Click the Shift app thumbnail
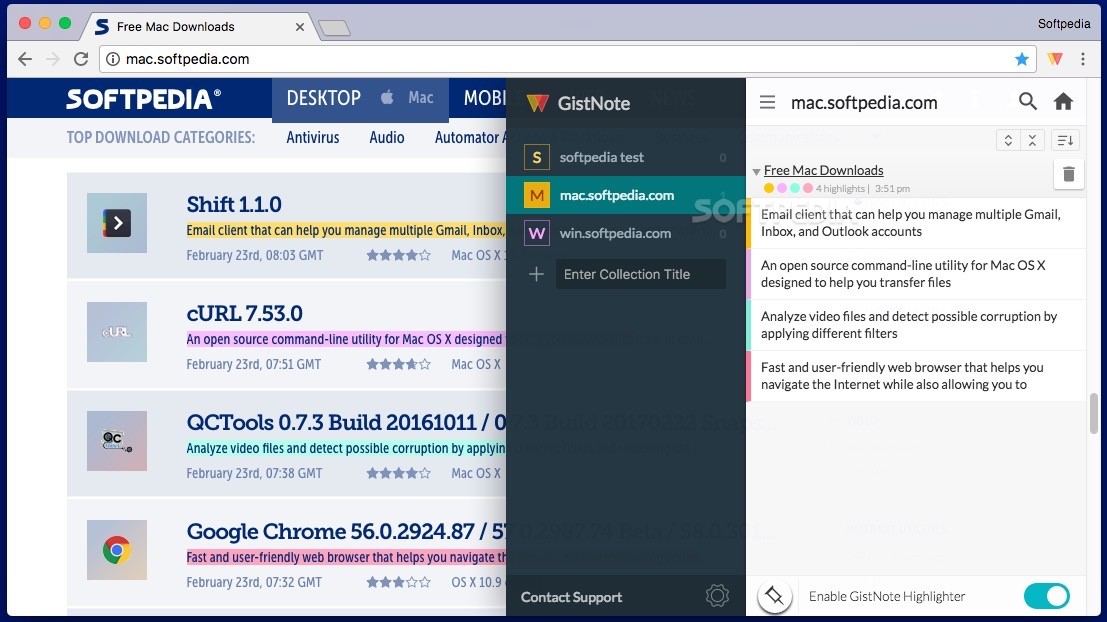The height and width of the screenshot is (622, 1107). (x=117, y=223)
